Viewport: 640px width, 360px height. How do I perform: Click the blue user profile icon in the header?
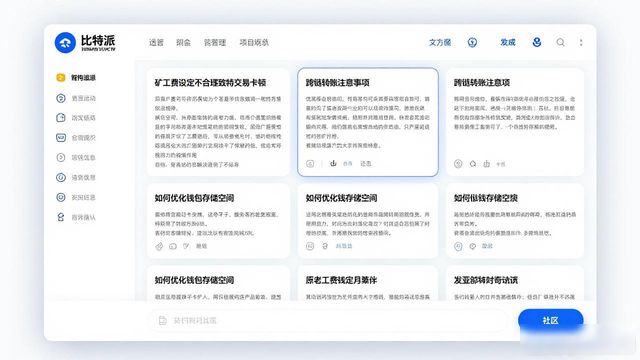tap(537, 42)
